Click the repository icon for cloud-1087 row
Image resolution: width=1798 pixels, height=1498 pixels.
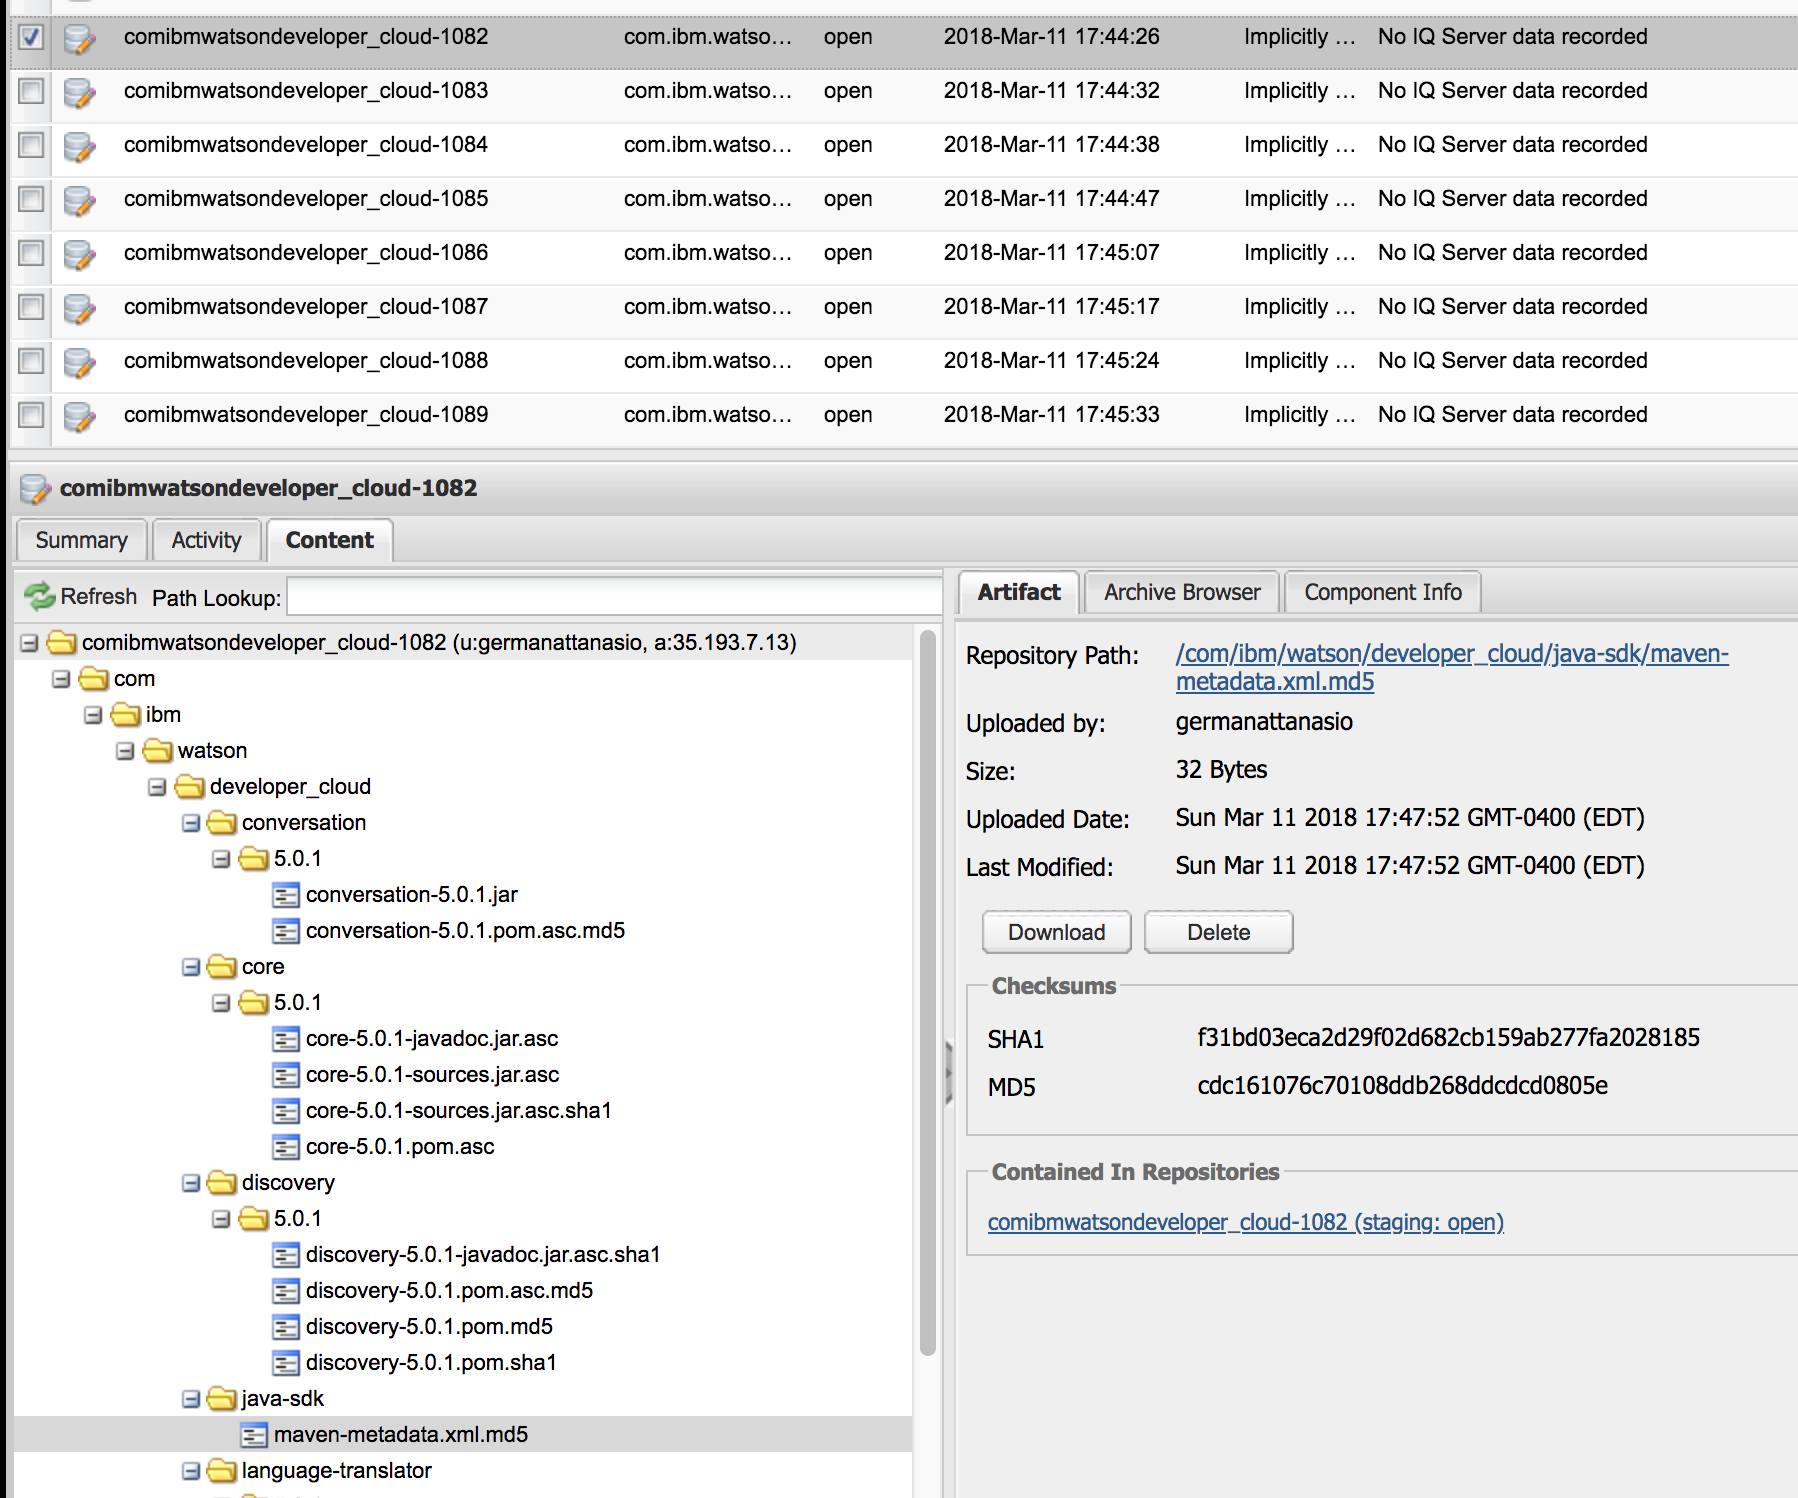[79, 308]
